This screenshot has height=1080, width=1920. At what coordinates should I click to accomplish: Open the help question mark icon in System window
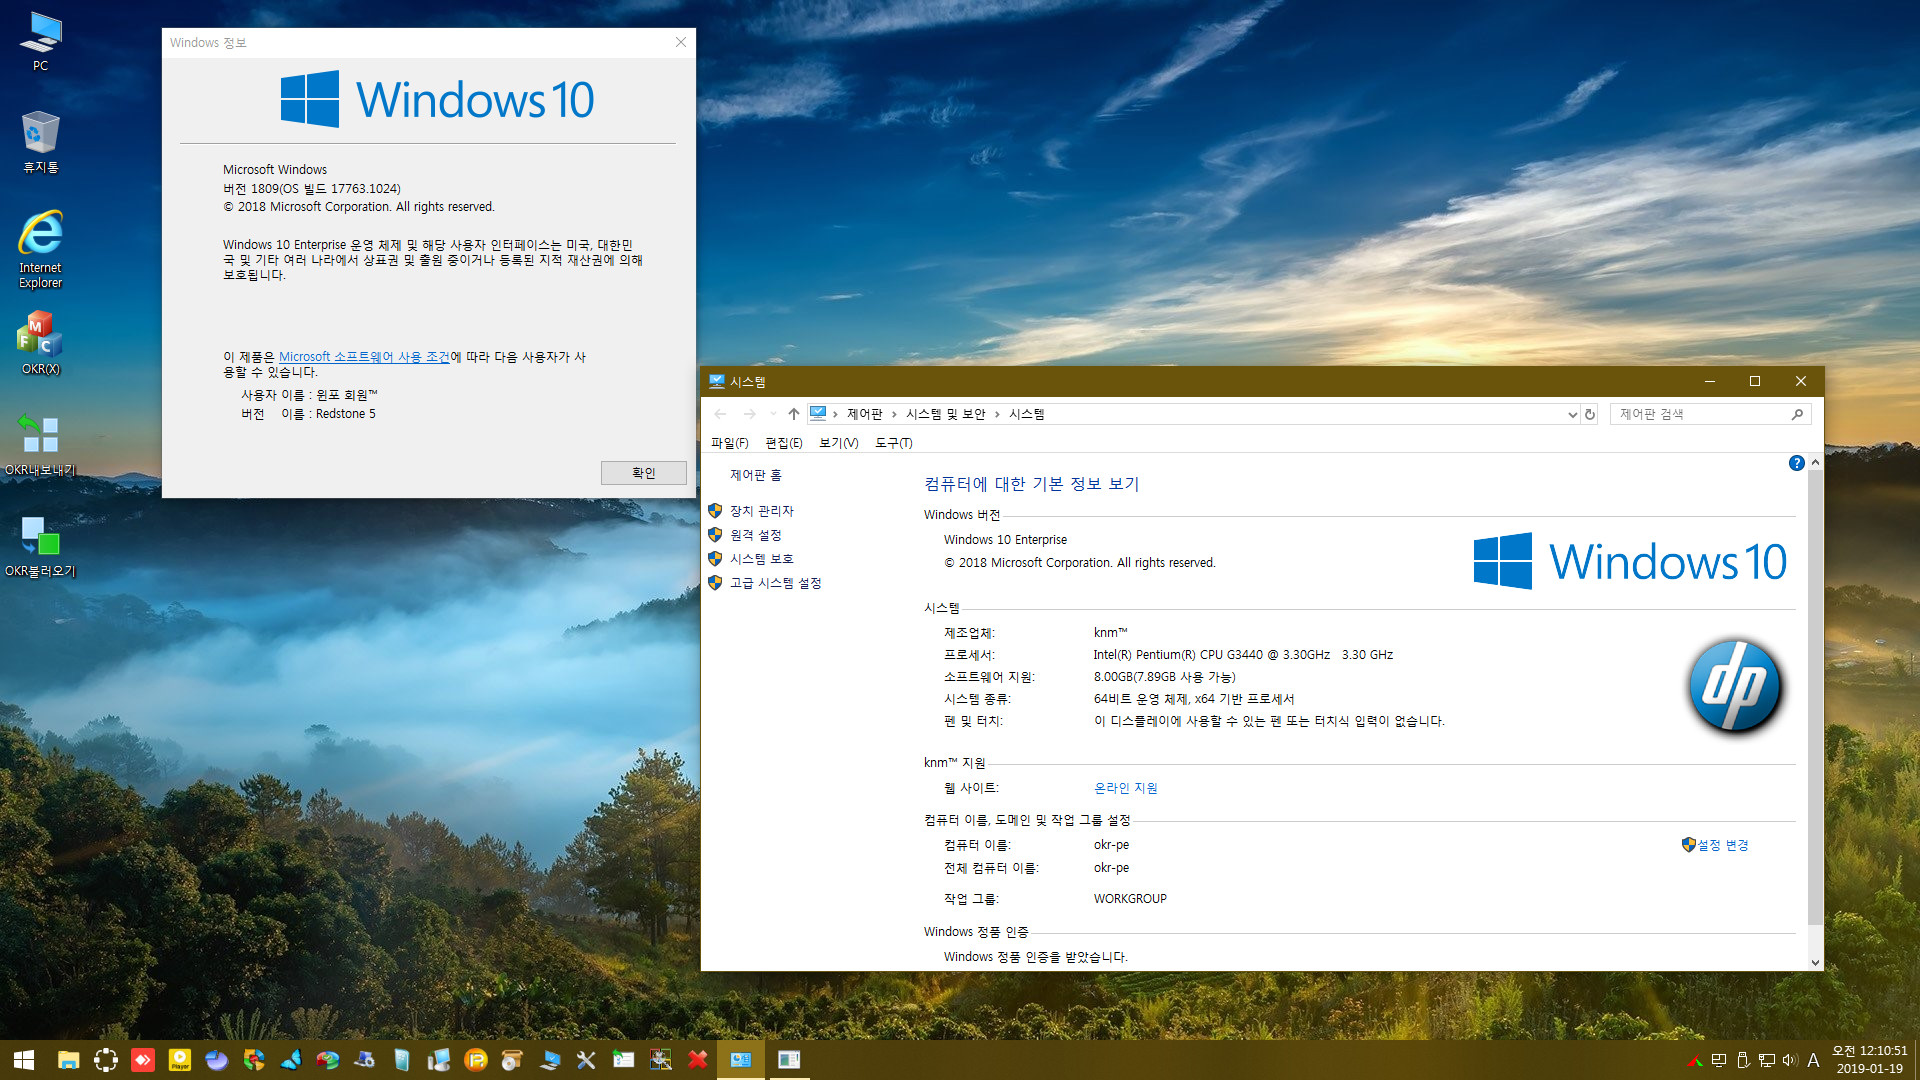click(1796, 463)
